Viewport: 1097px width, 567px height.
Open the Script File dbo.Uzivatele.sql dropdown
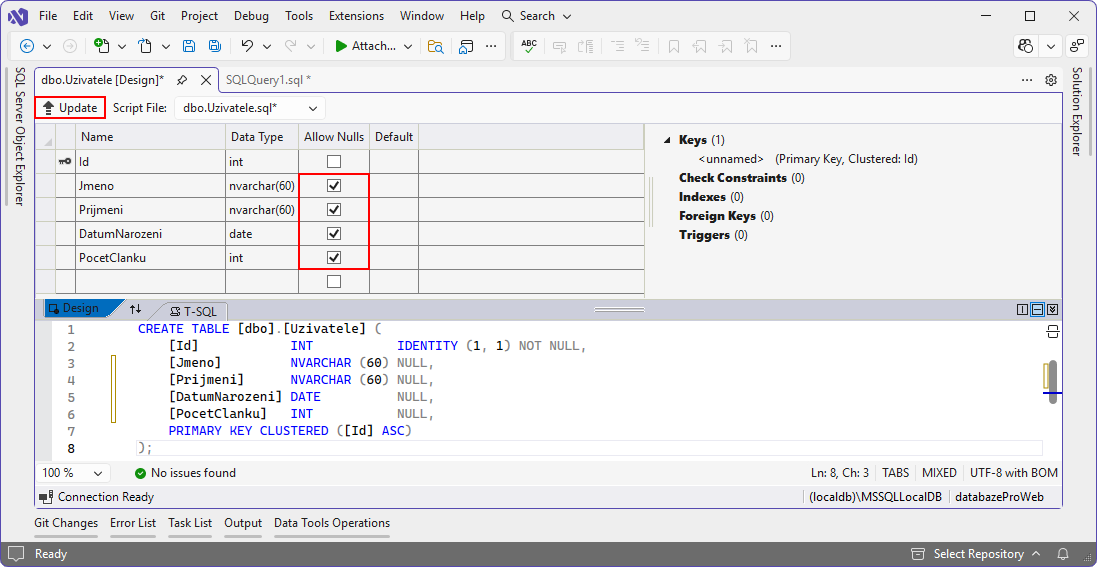coord(250,108)
